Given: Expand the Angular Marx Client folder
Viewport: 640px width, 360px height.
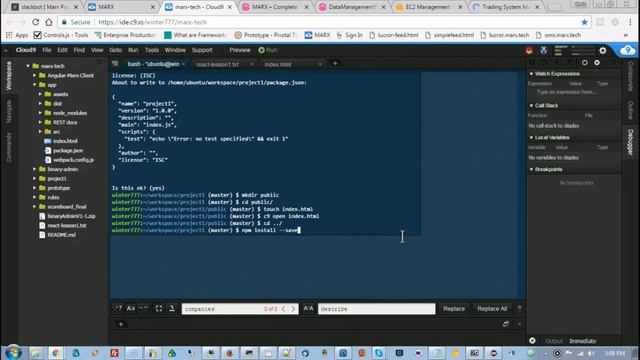Looking at the screenshot, I should coord(35,76).
